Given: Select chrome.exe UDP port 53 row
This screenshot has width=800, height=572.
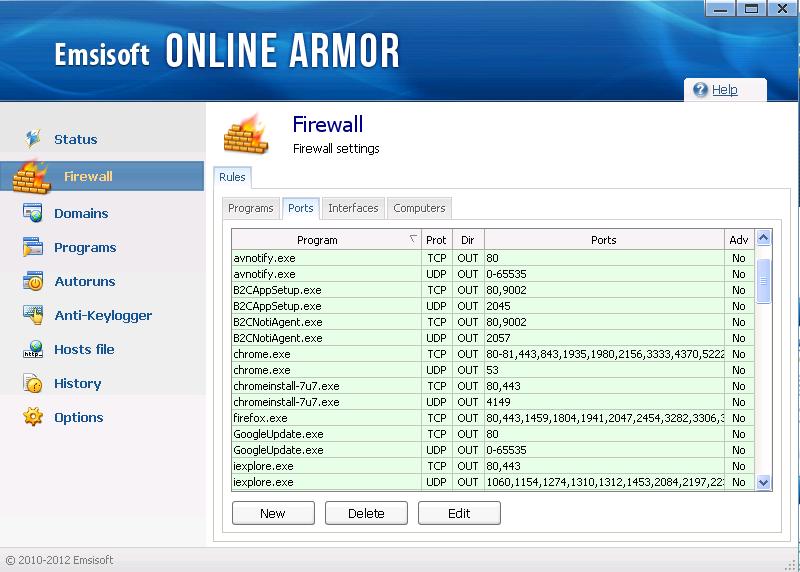Looking at the screenshot, I should 493,370.
